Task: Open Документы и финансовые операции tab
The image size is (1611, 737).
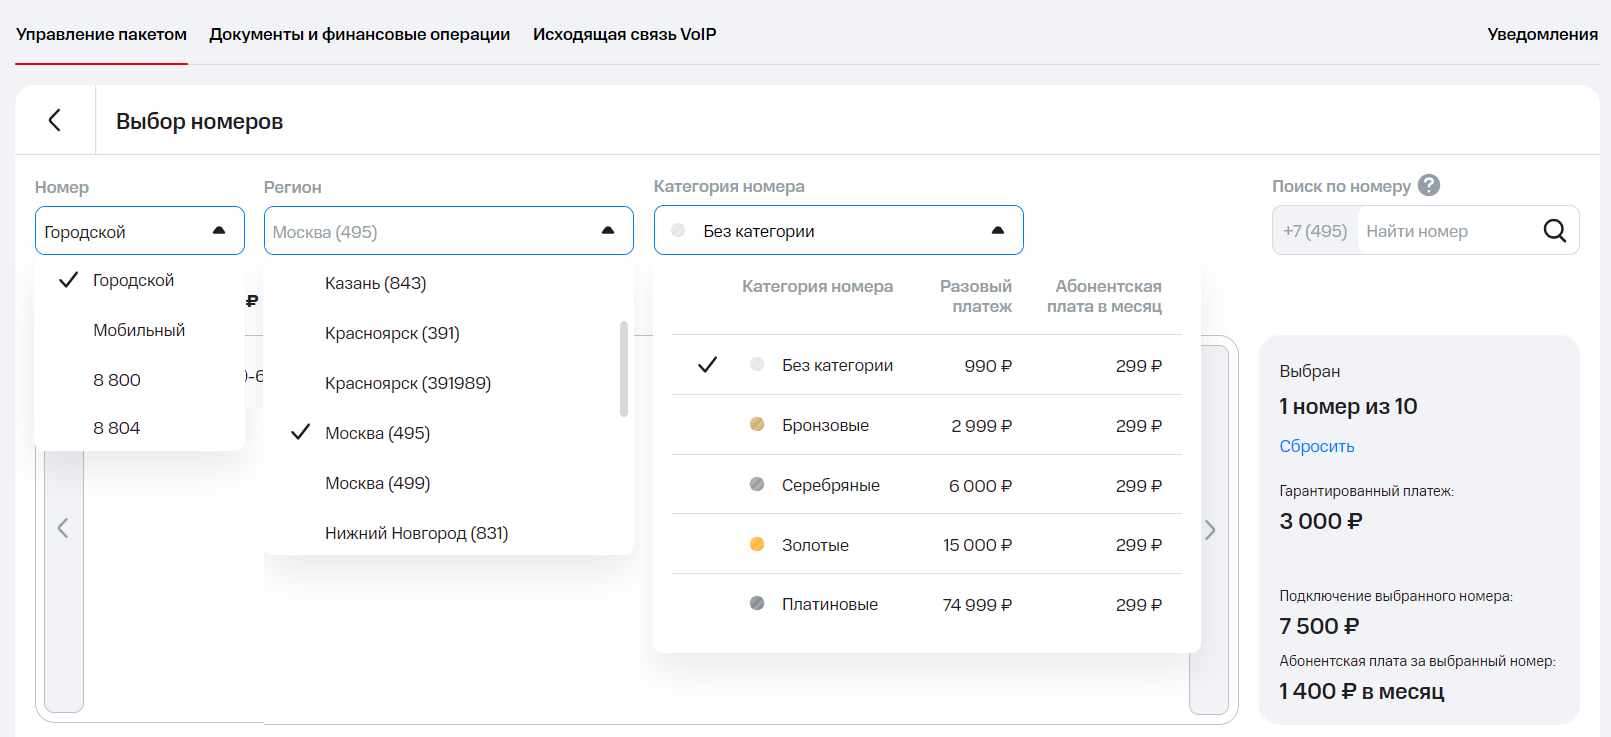Action: [359, 34]
